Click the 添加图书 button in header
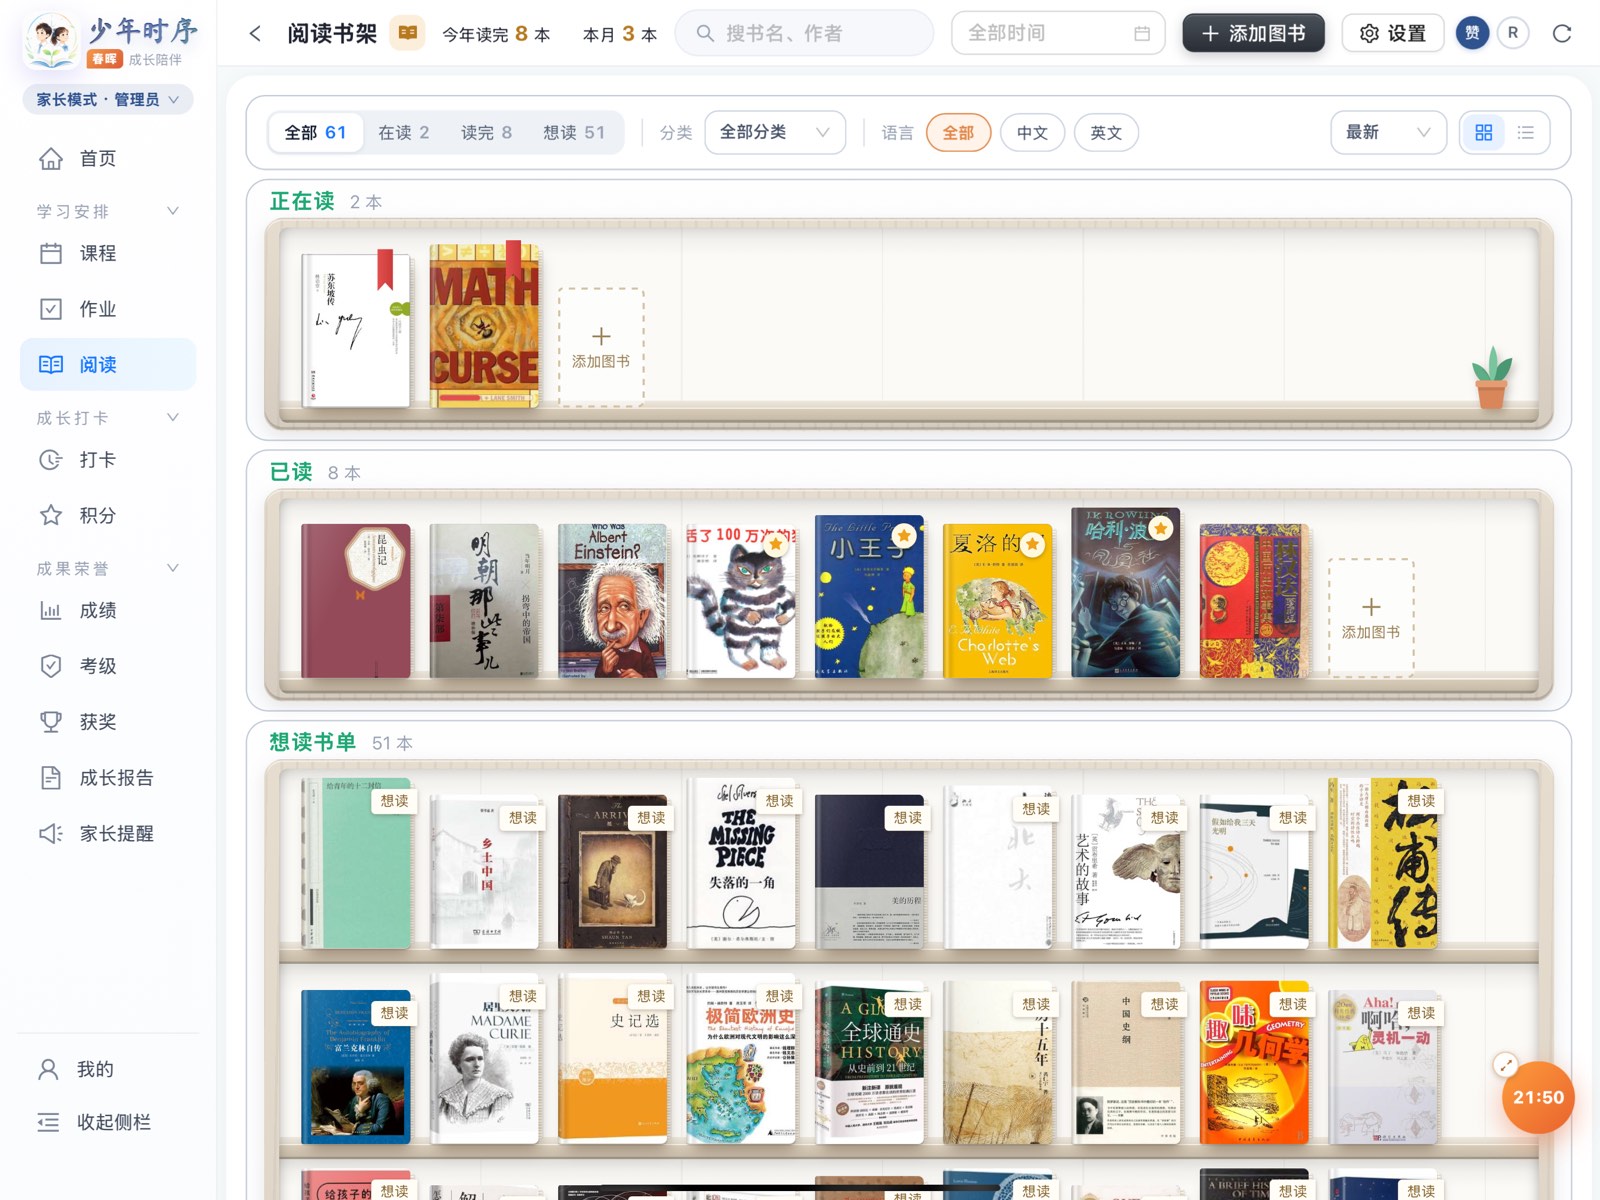The image size is (1600, 1200). 1253,33
